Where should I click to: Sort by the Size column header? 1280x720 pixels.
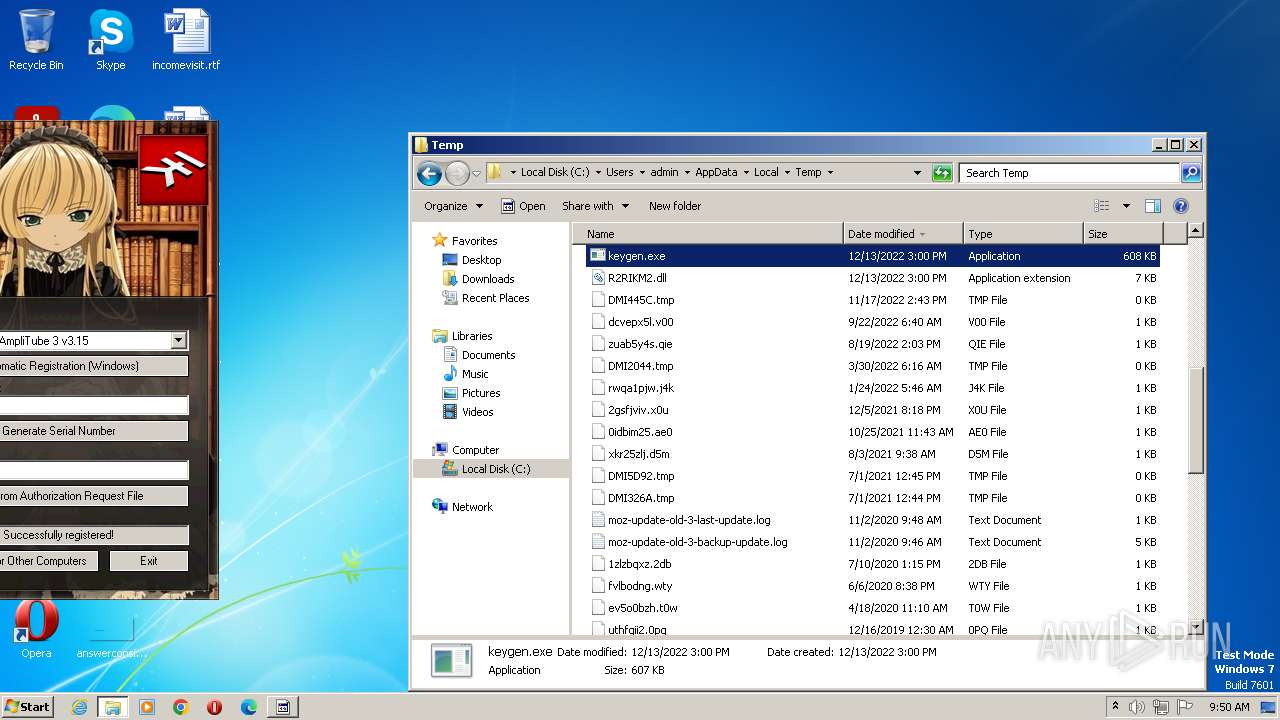point(1122,234)
